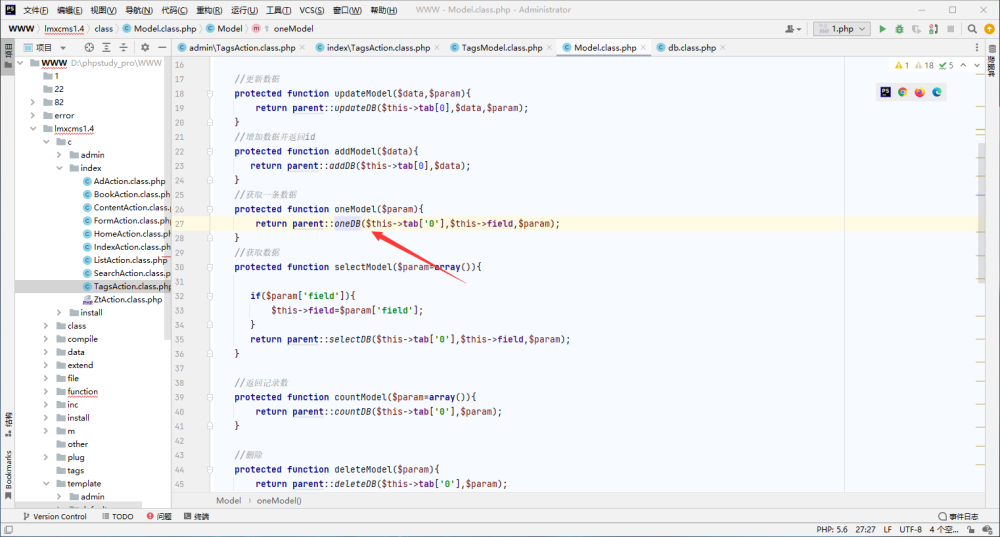Toggle fold on oneModel function at line 26
1000x537 pixels.
[210, 209]
